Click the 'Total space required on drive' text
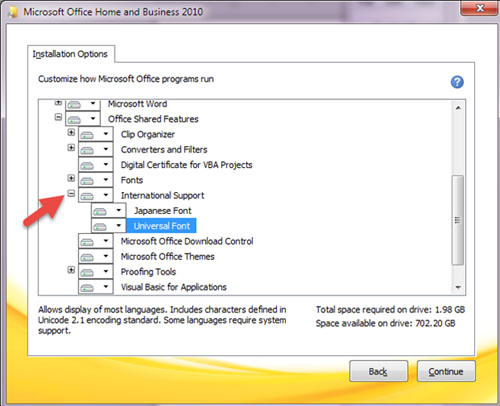The height and width of the screenshot is (406, 500). pos(390,310)
